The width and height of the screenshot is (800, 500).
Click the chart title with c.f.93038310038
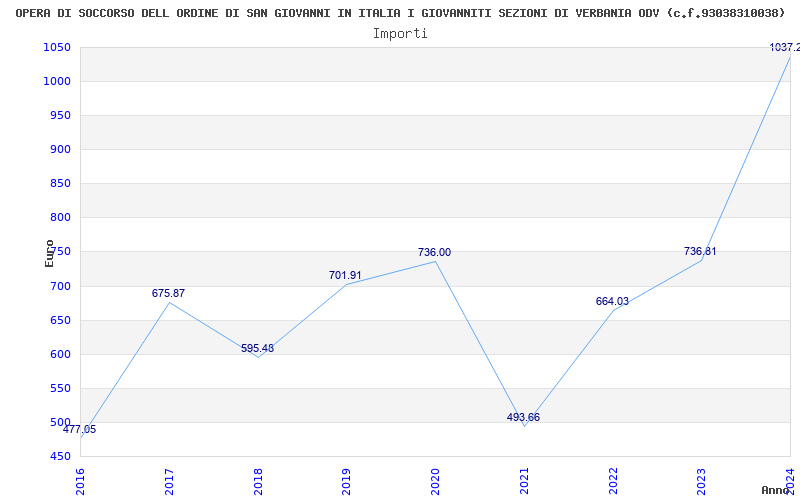pos(400,13)
